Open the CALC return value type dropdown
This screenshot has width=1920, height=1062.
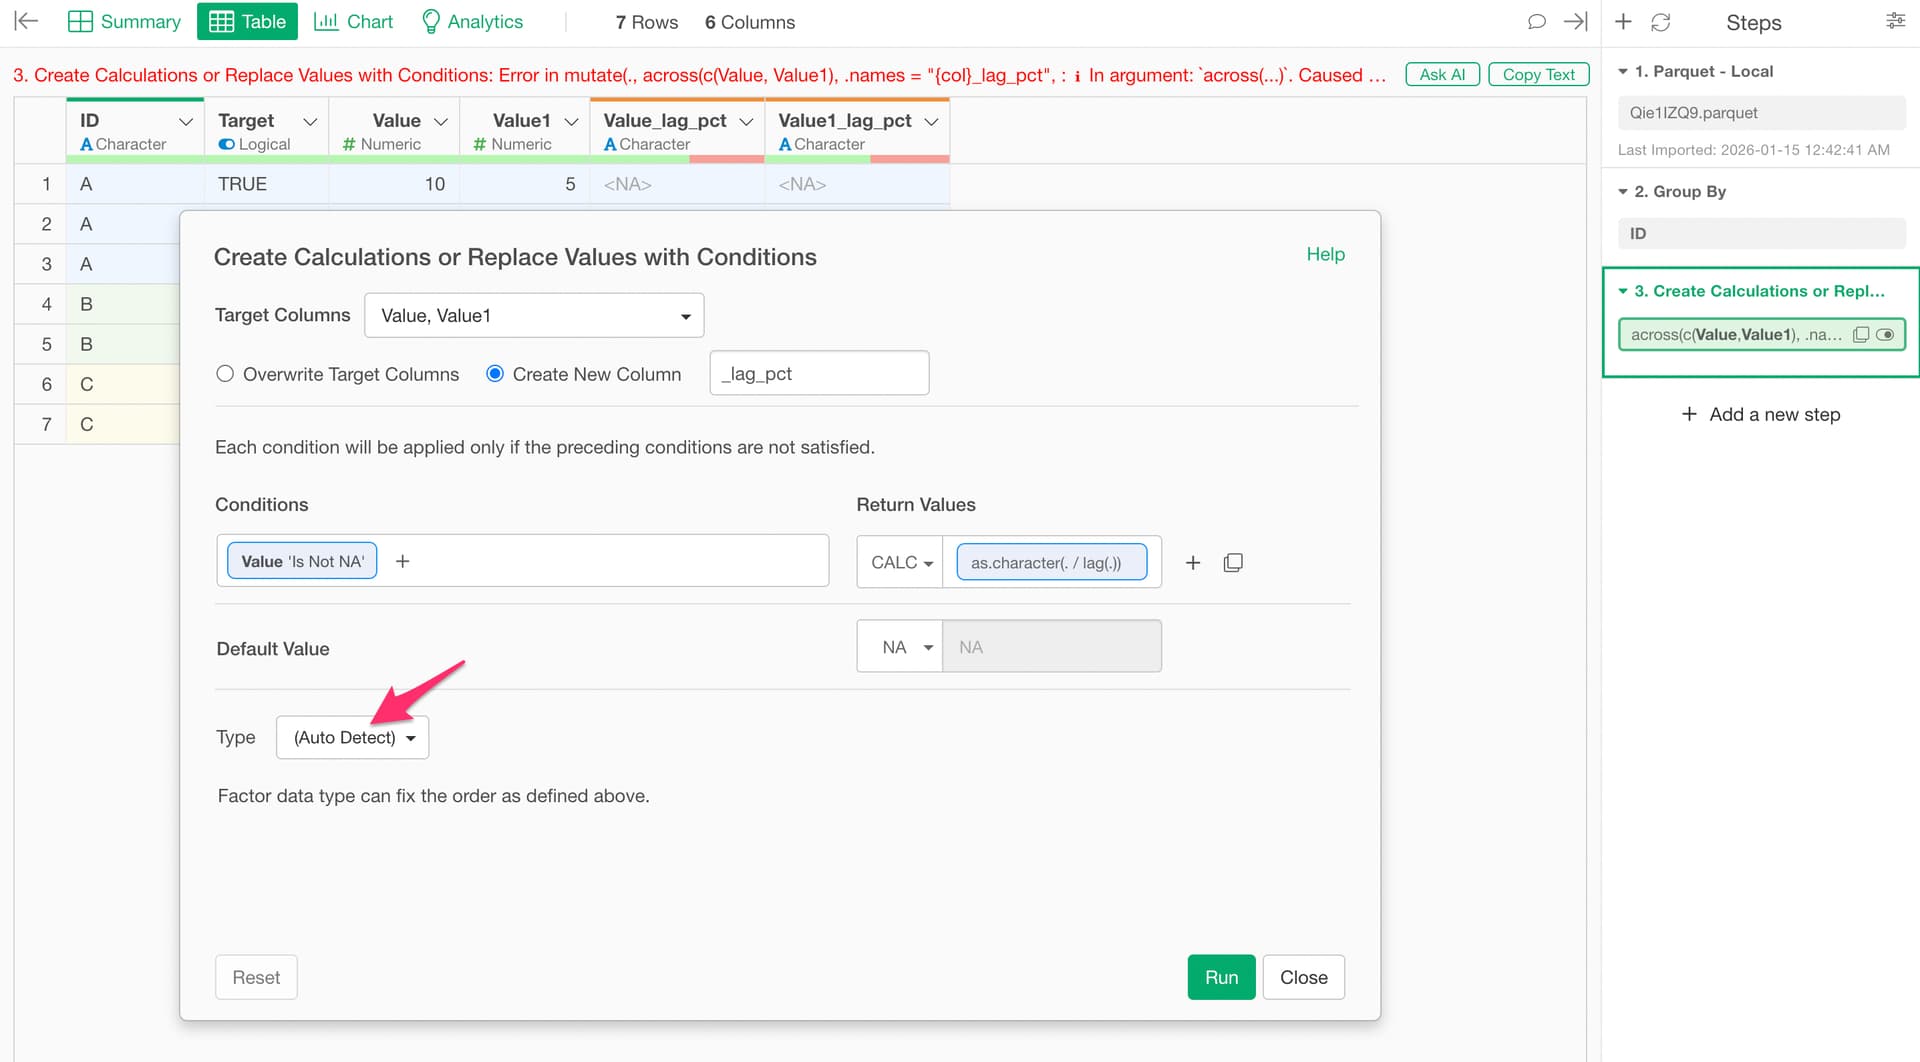900,563
